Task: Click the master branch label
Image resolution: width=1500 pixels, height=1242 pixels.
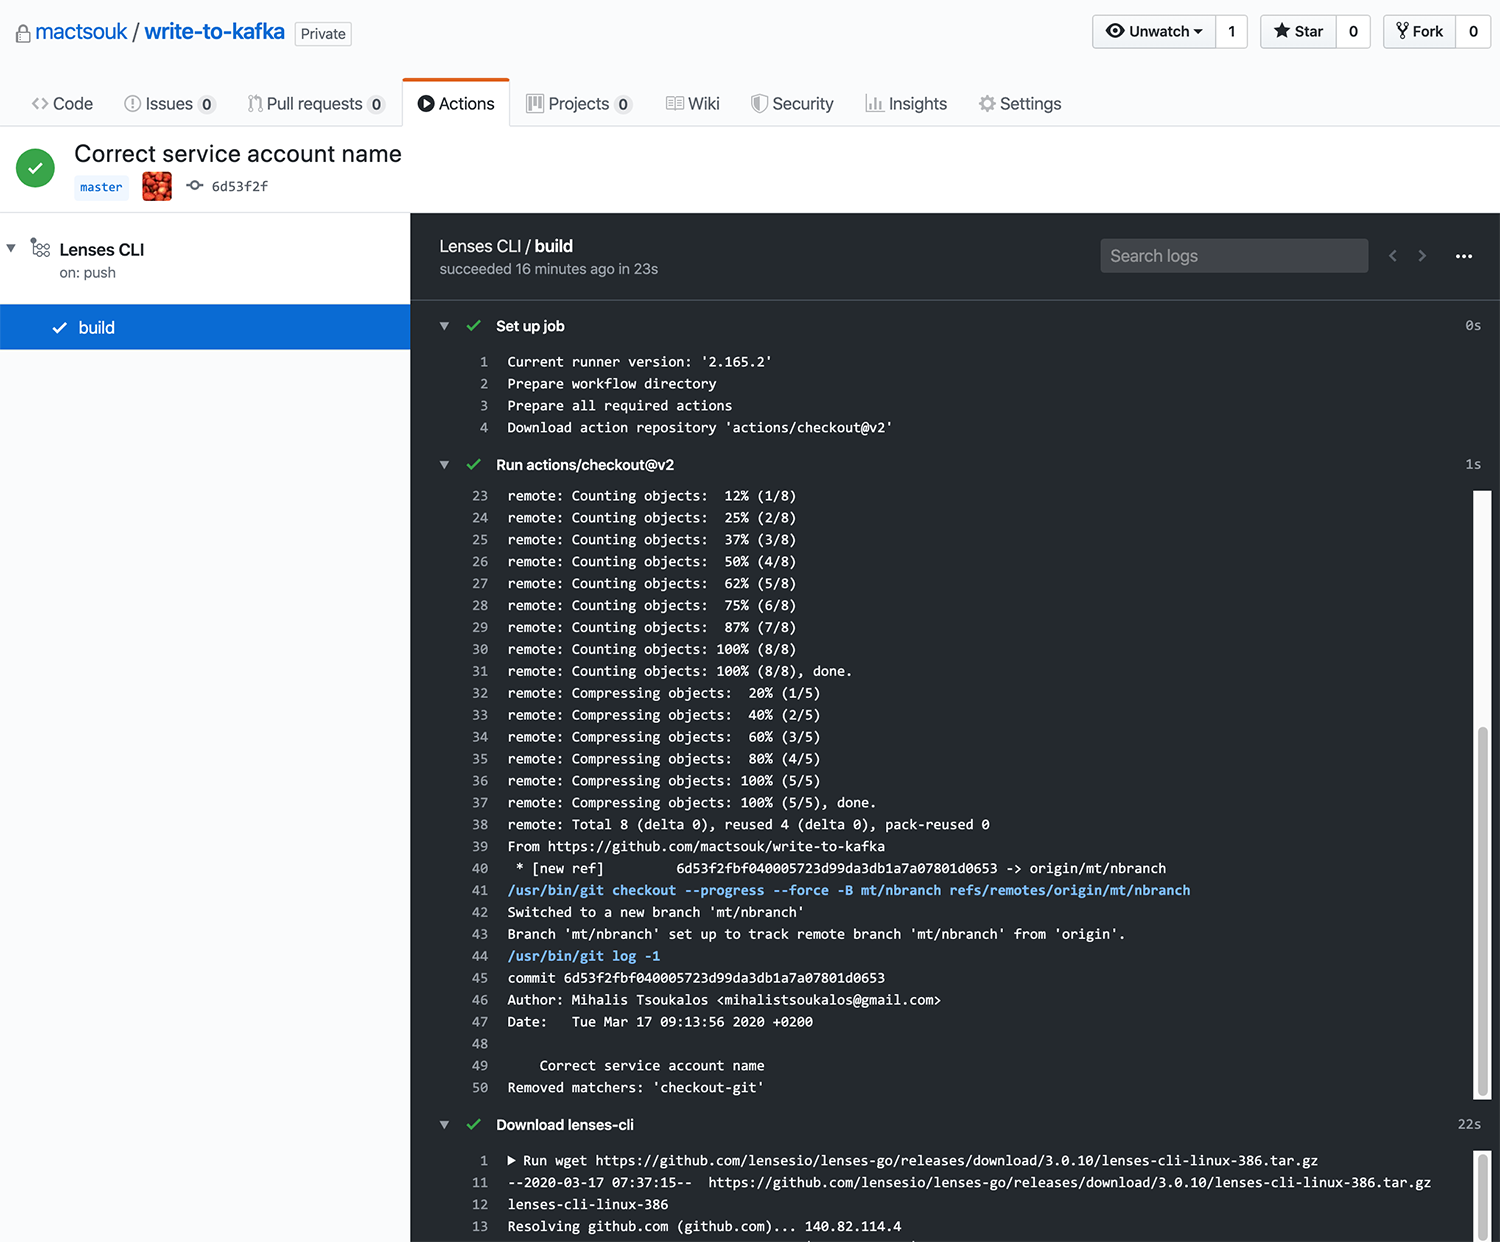Action: [101, 187]
